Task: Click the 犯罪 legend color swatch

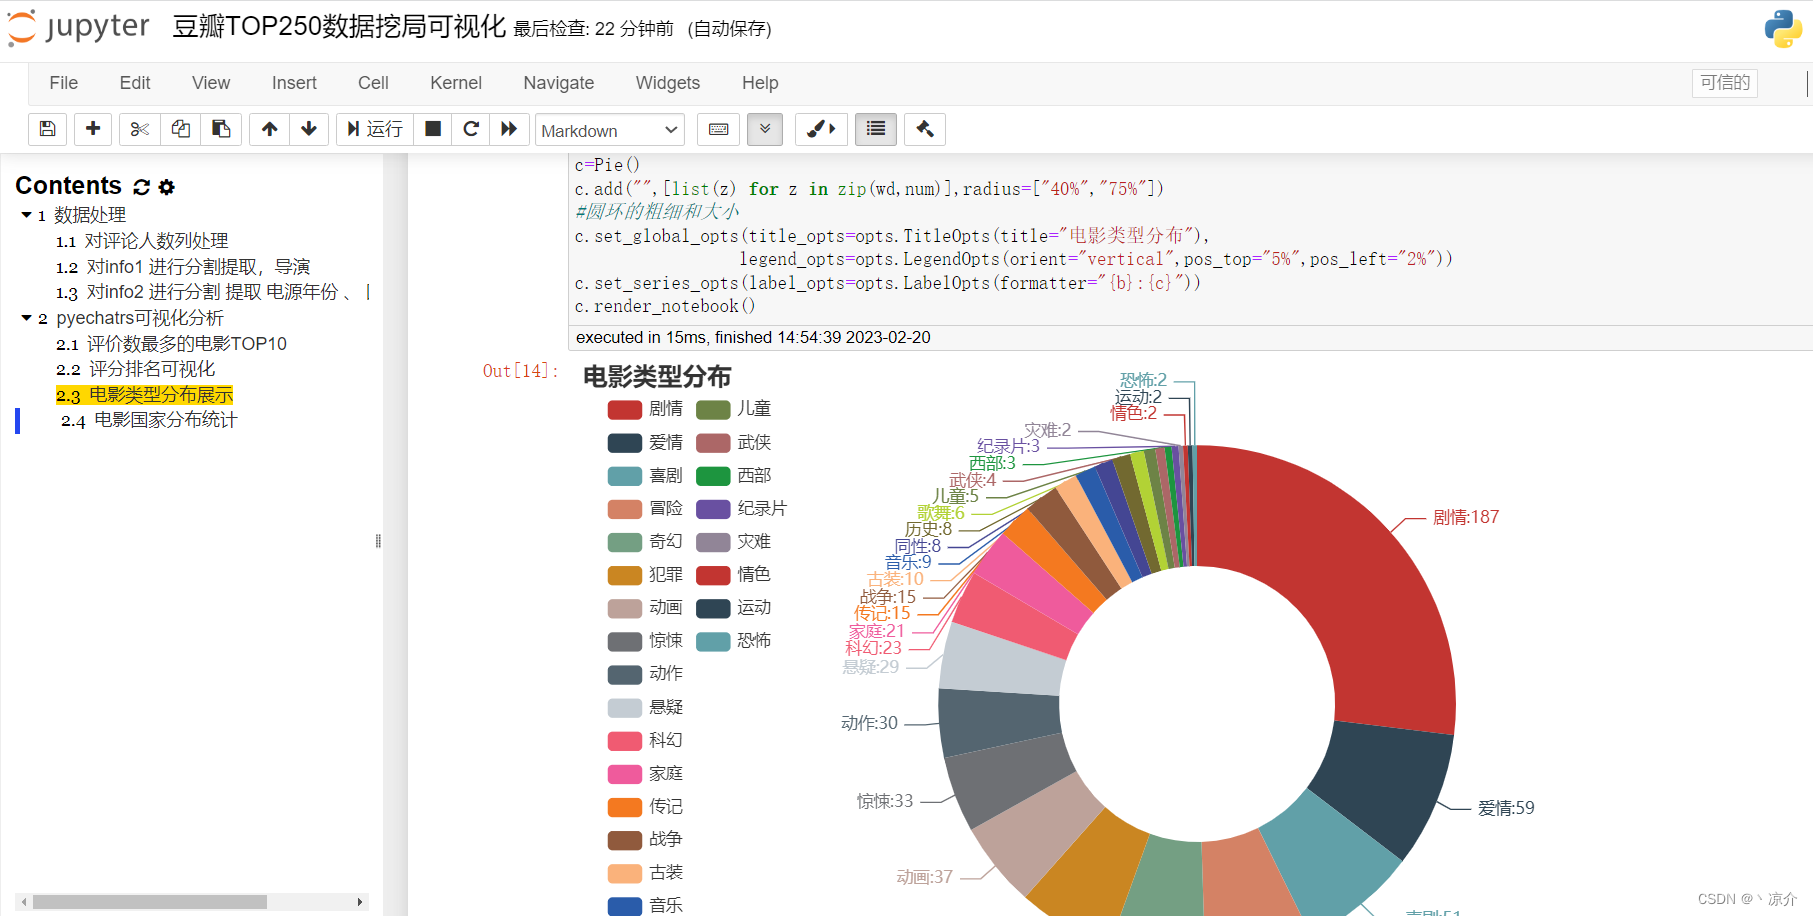Action: tap(625, 575)
